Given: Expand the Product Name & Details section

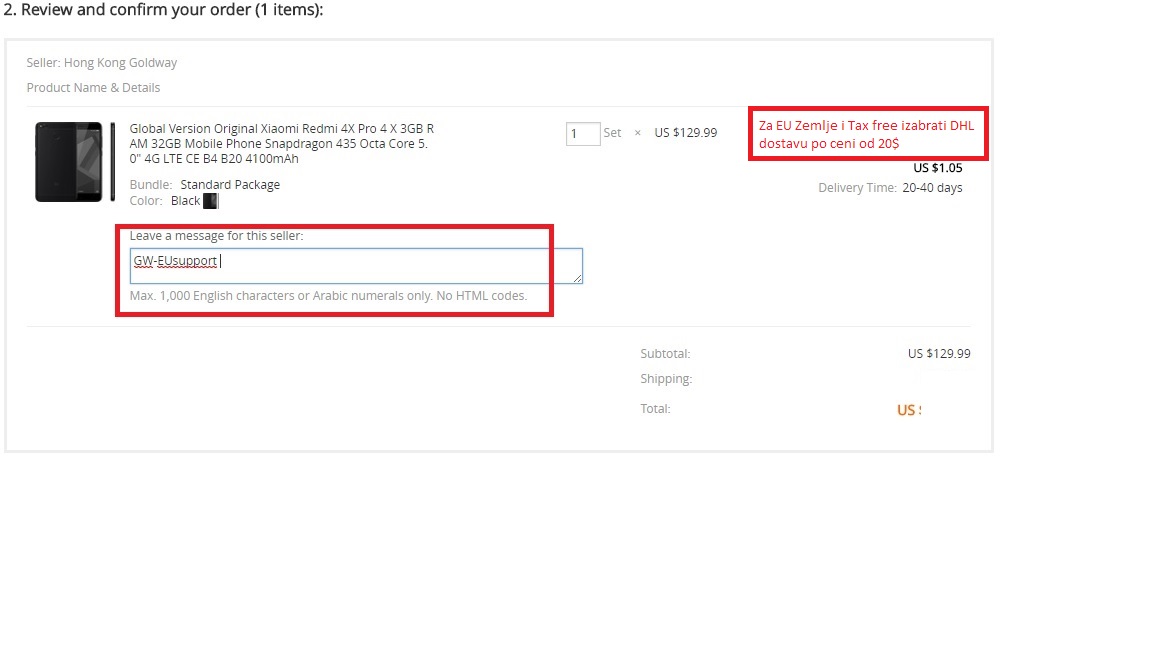Looking at the screenshot, I should (93, 87).
